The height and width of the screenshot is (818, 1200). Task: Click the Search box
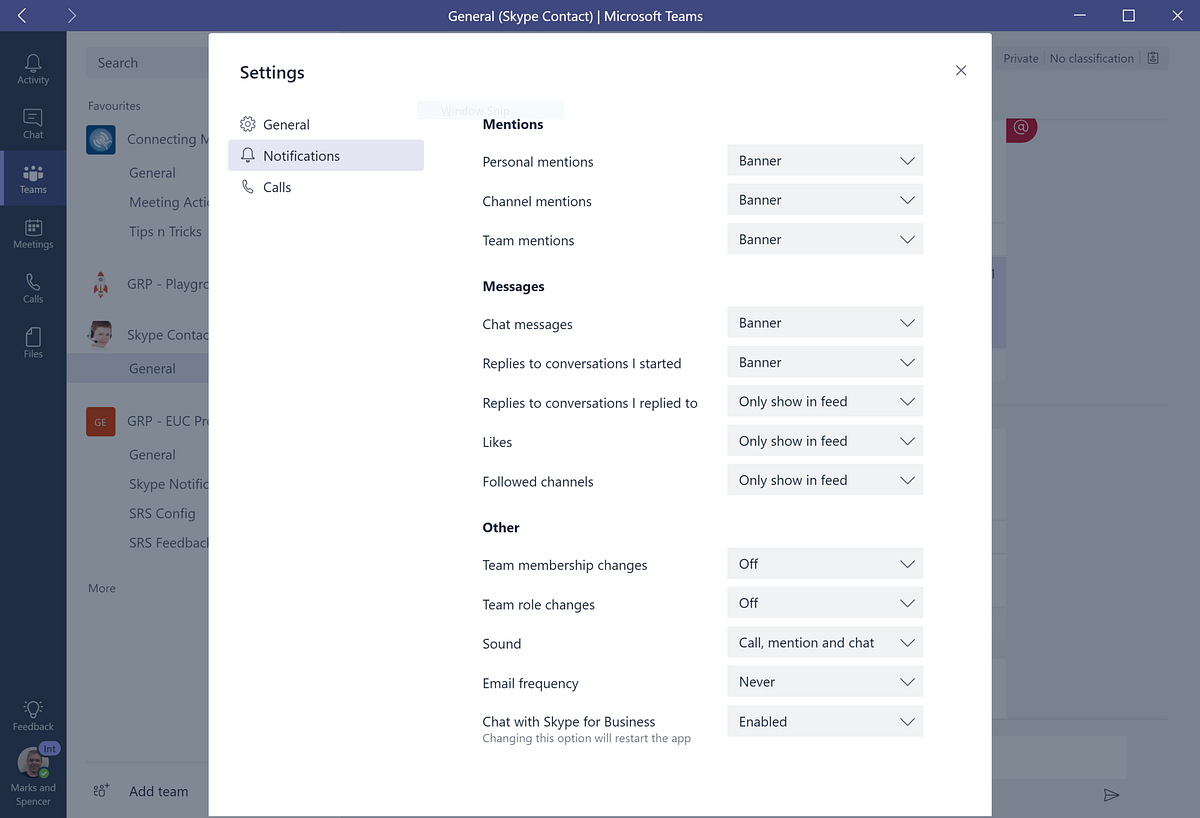click(x=147, y=62)
